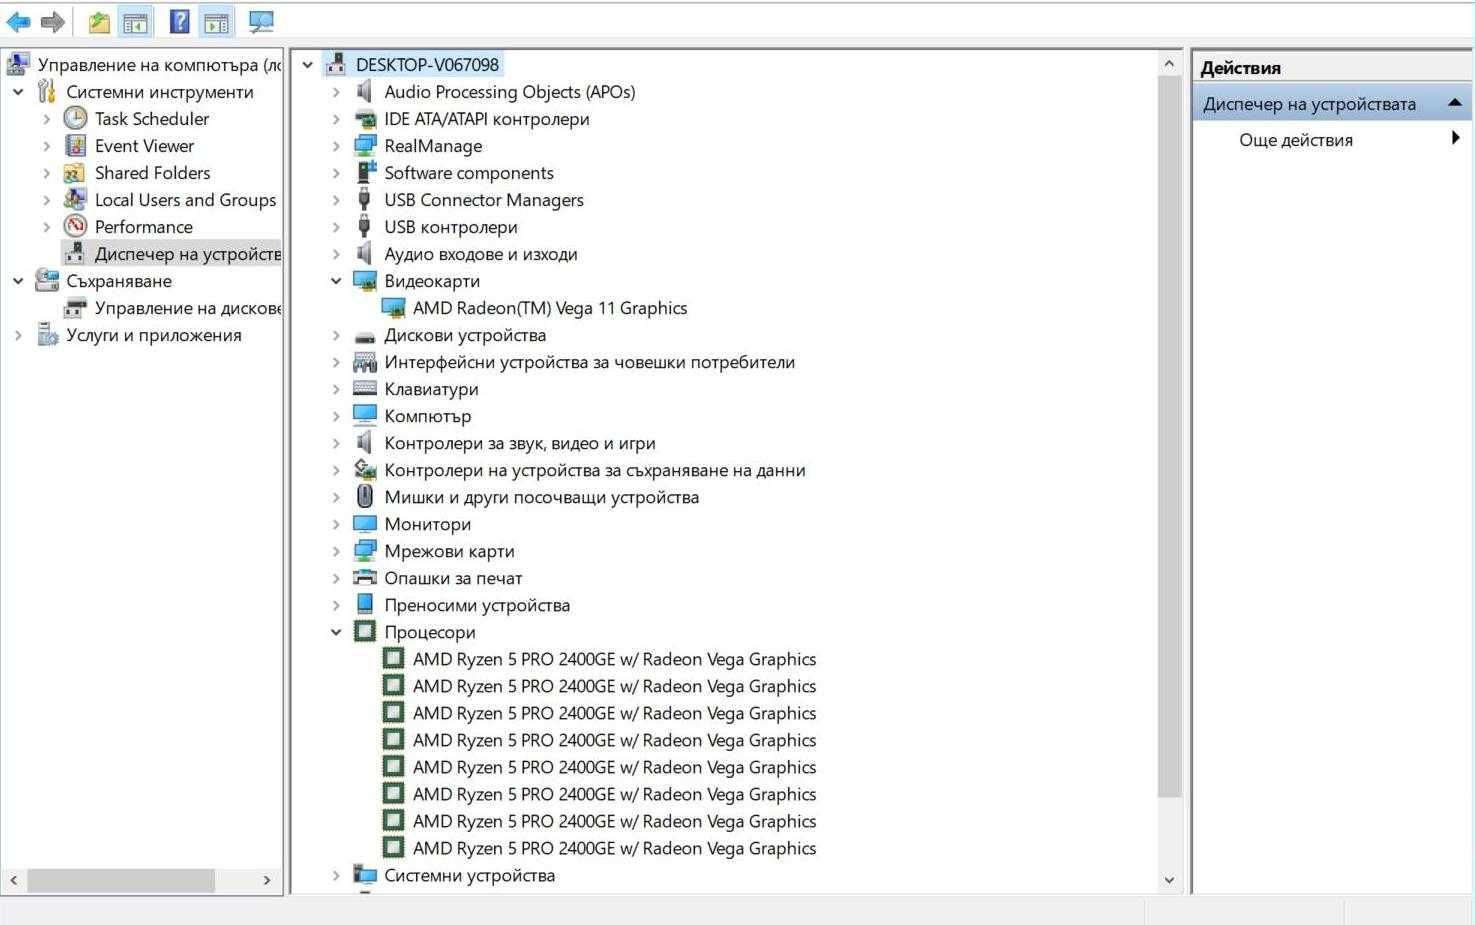
Task: Collapse the Системни инструменти node
Action: (x=18, y=91)
